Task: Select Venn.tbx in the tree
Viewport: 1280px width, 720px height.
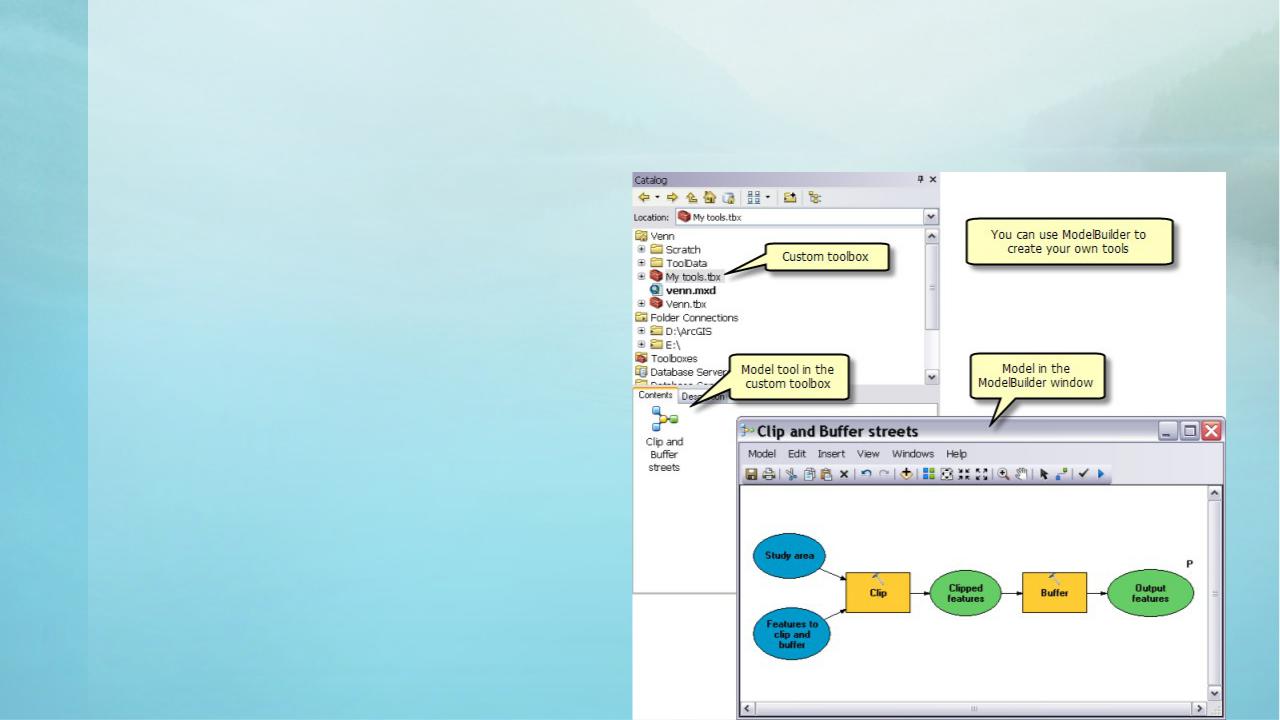Action: click(679, 303)
